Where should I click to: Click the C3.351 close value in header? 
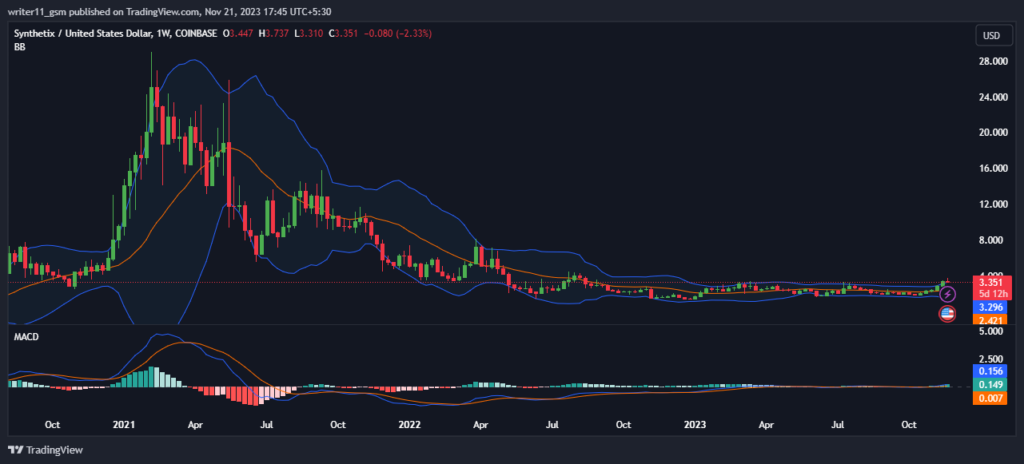pyautogui.click(x=342, y=33)
